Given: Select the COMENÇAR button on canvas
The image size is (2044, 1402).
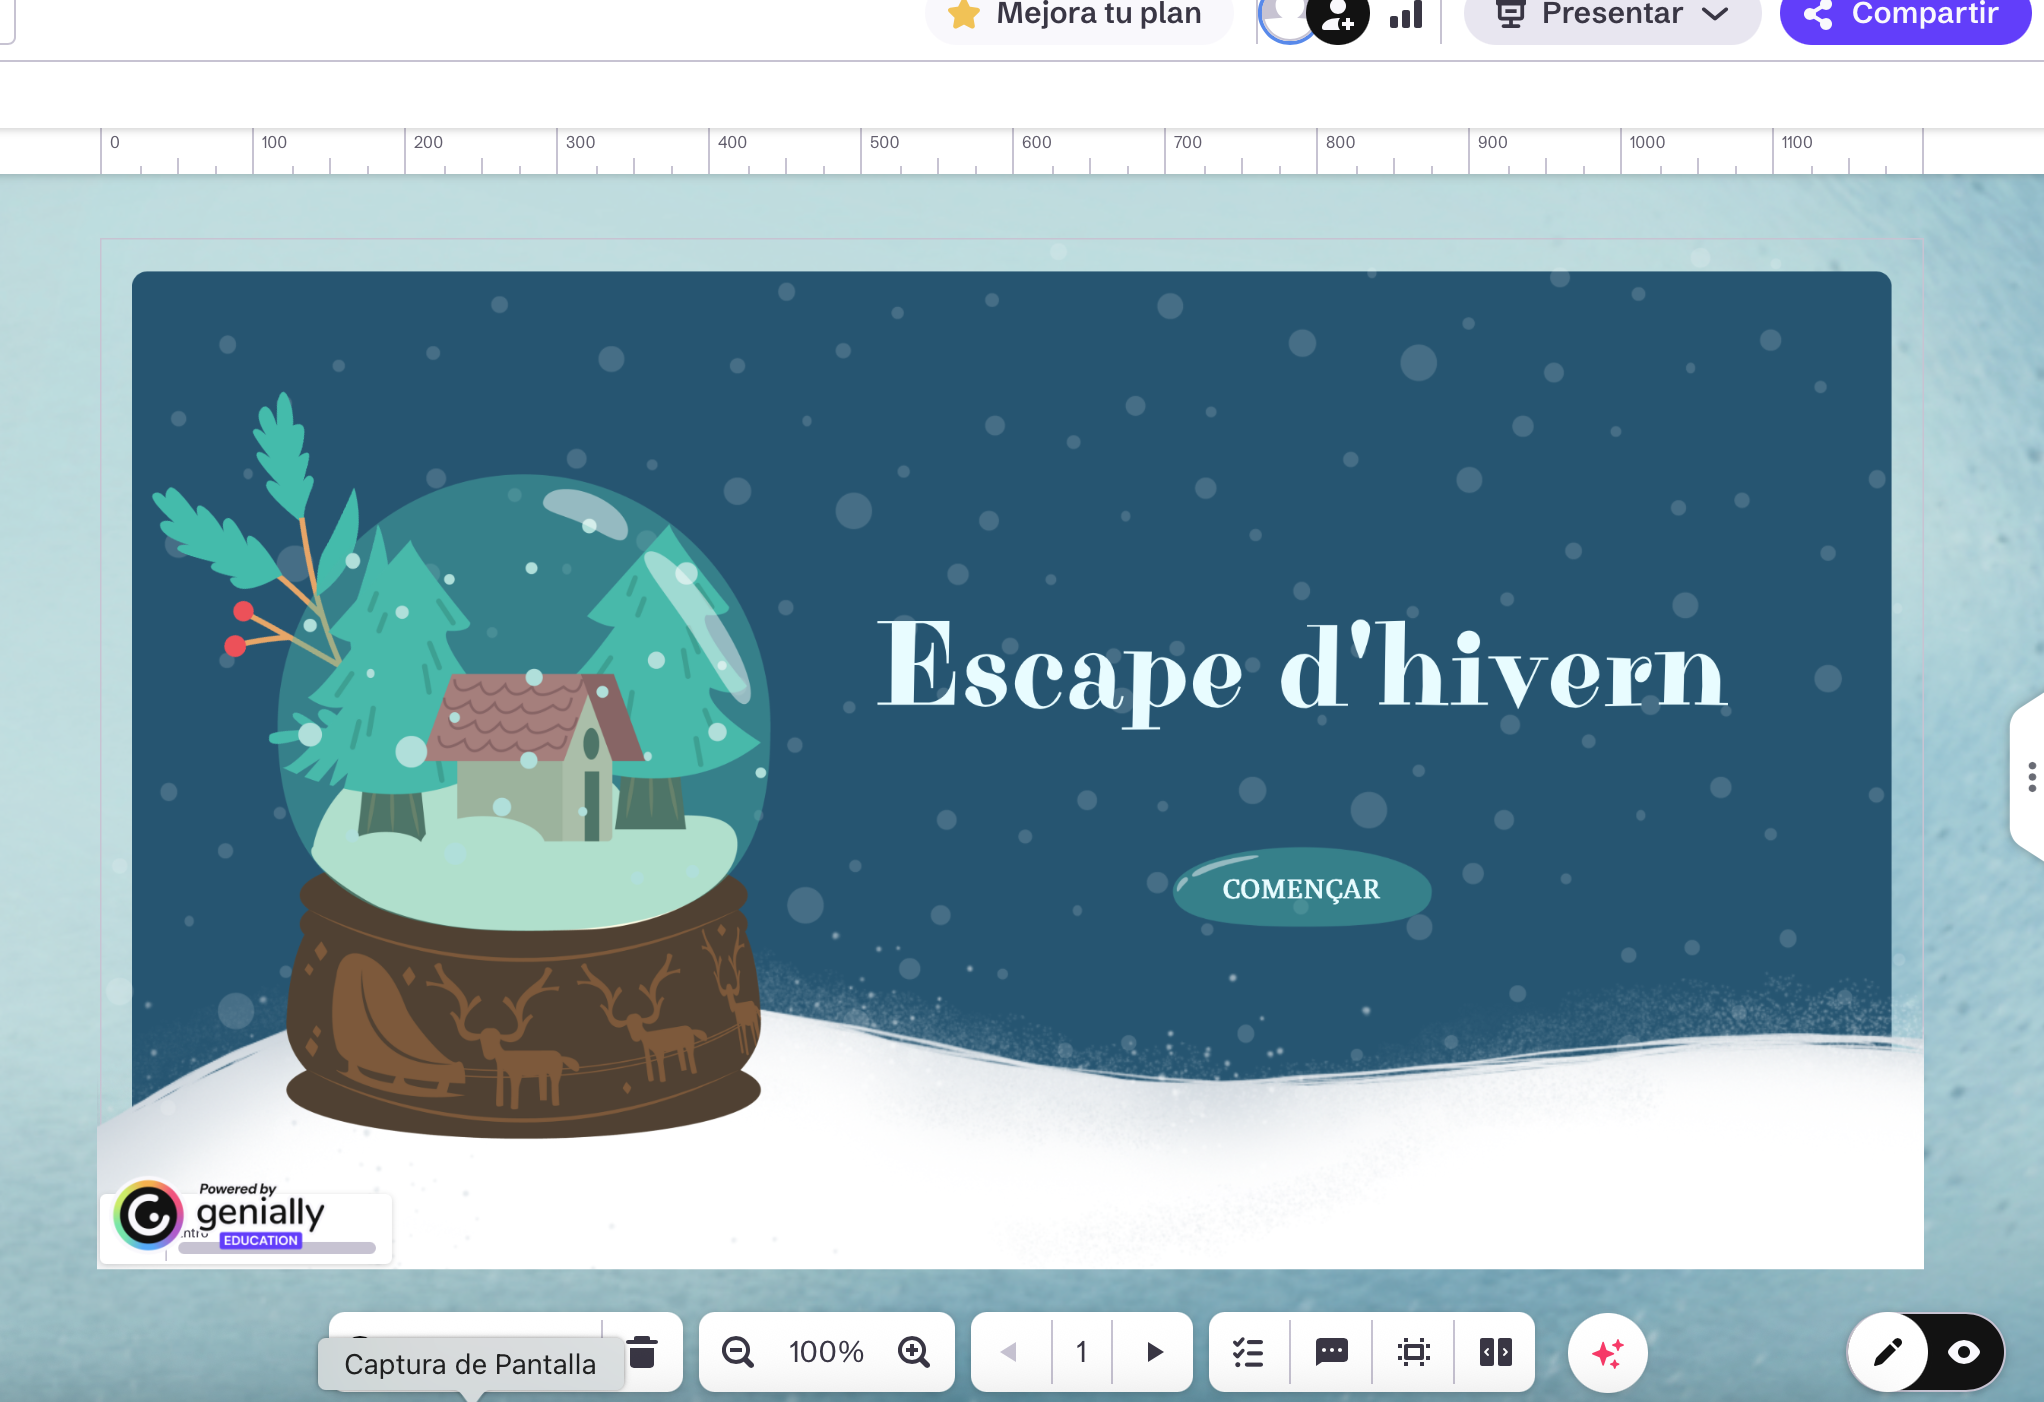Looking at the screenshot, I should pos(1301,888).
